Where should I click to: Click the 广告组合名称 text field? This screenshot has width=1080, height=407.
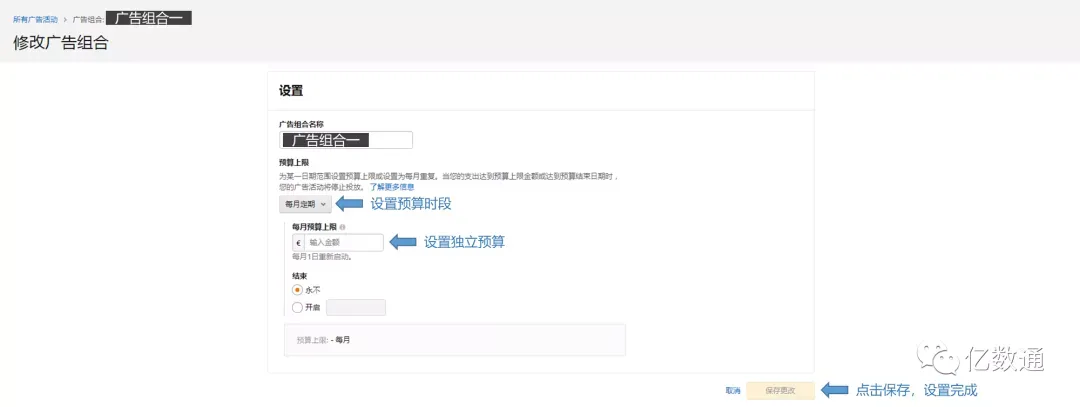click(x=346, y=140)
